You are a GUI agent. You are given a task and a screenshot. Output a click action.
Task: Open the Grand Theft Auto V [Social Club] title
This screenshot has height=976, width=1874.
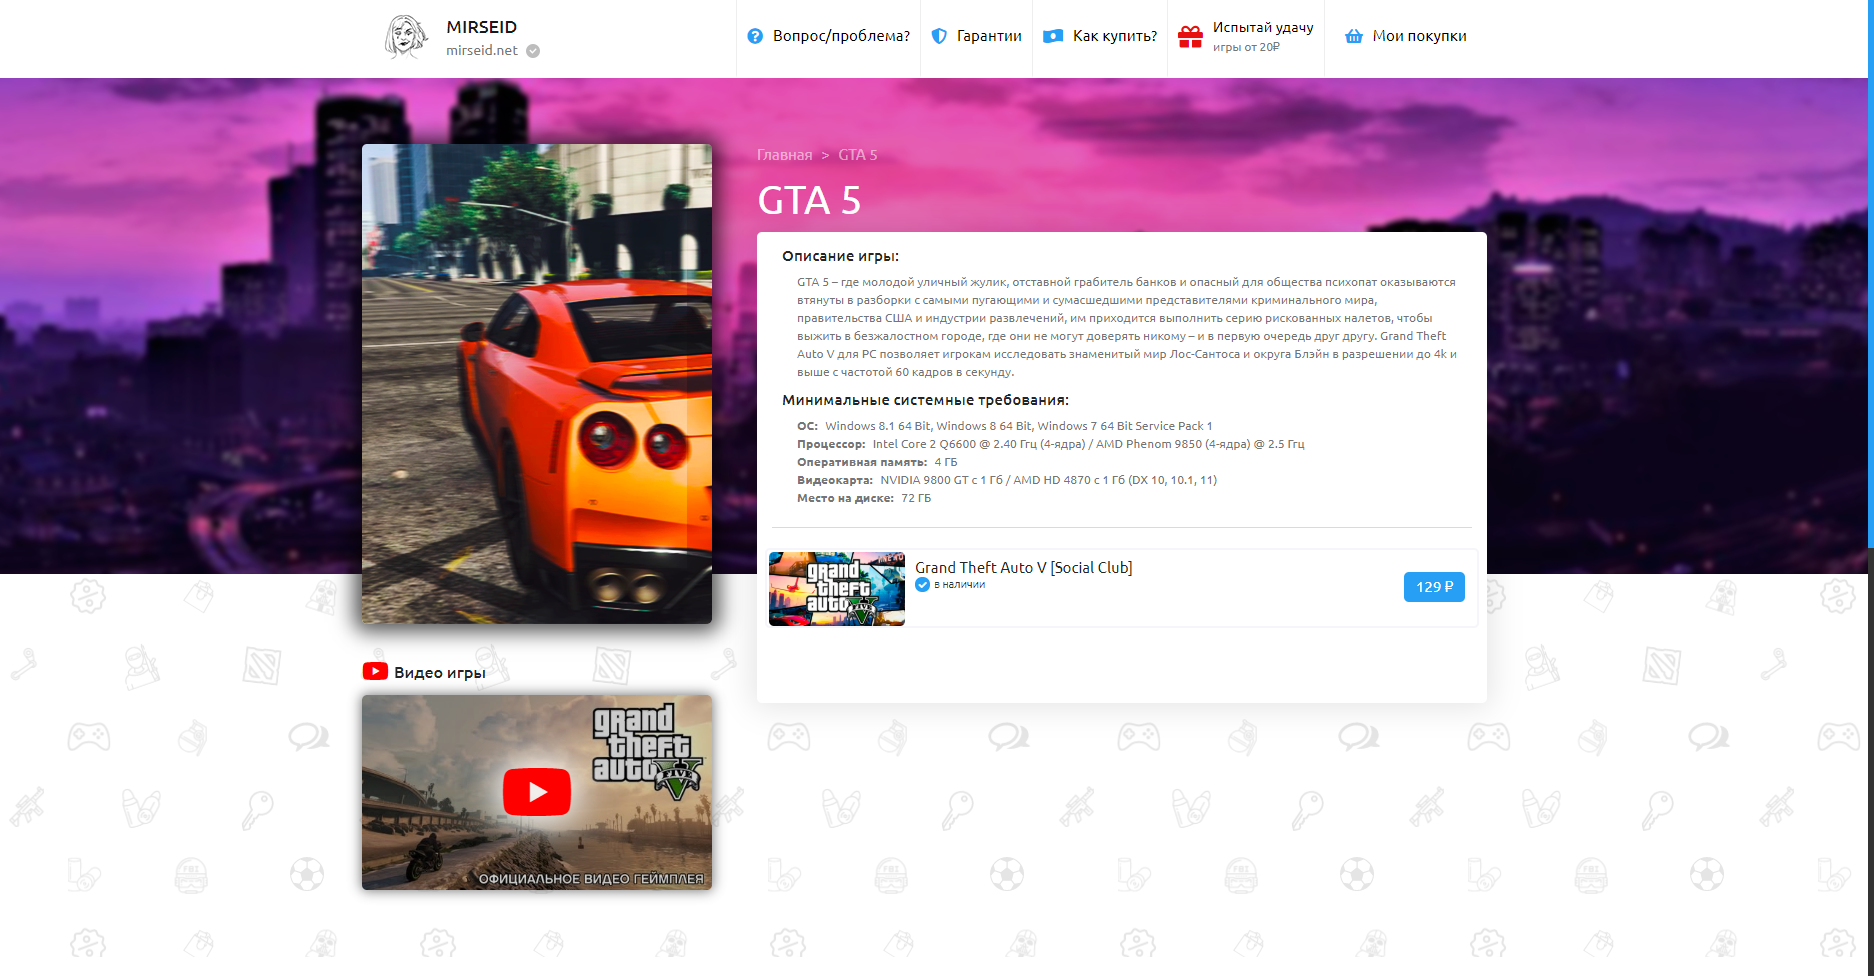[1023, 567]
